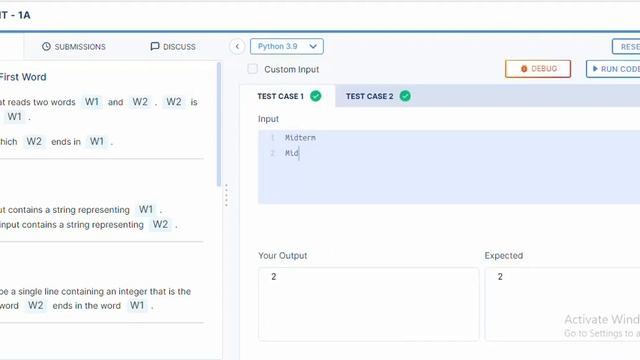Click the Your Output label
Viewport: 640px width, 360px height.
(282, 256)
